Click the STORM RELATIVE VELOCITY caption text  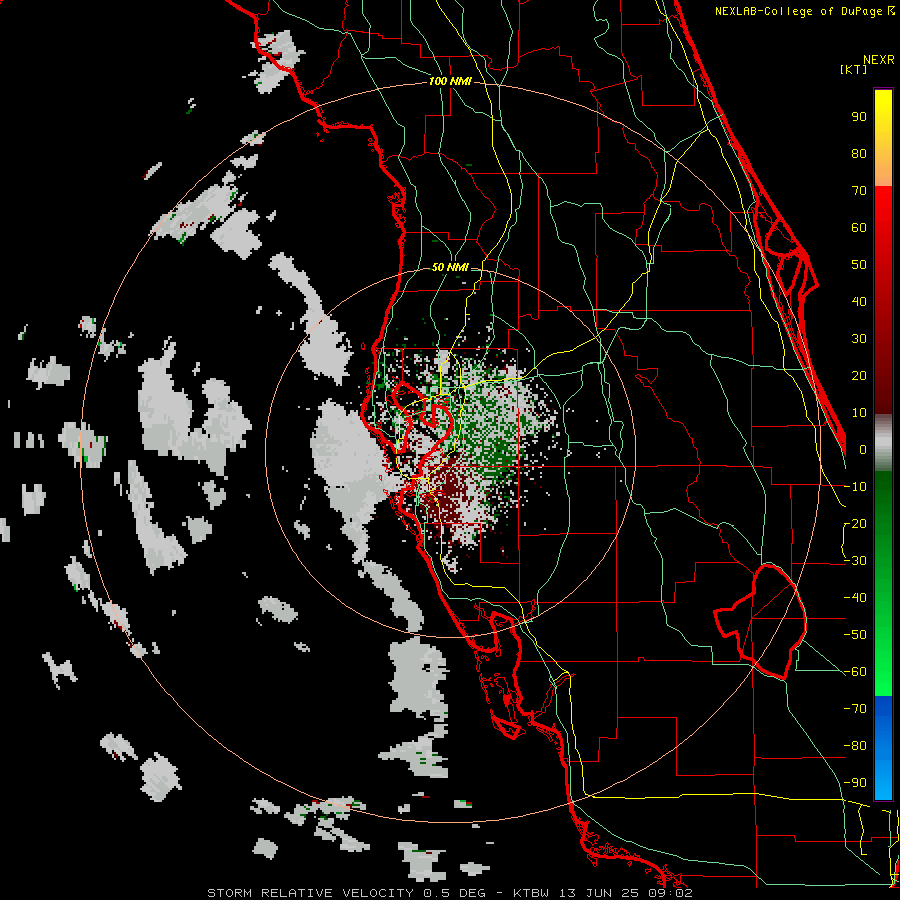click(x=311, y=893)
